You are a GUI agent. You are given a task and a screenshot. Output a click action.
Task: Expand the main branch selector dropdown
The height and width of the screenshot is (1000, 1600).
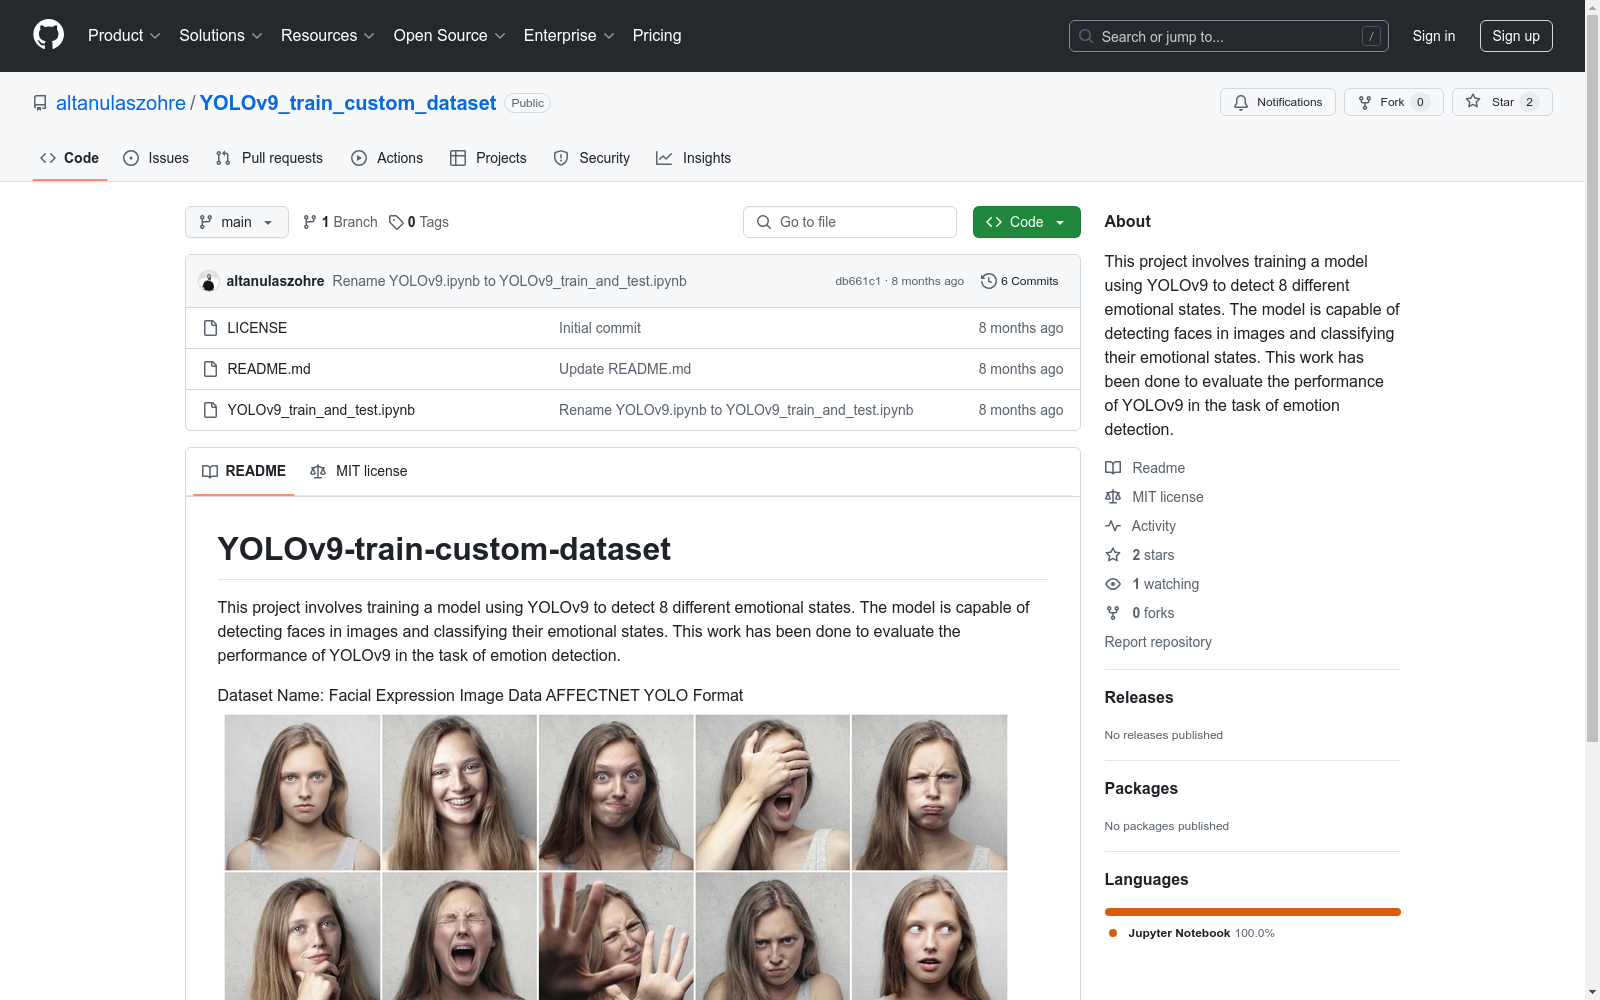coord(236,222)
